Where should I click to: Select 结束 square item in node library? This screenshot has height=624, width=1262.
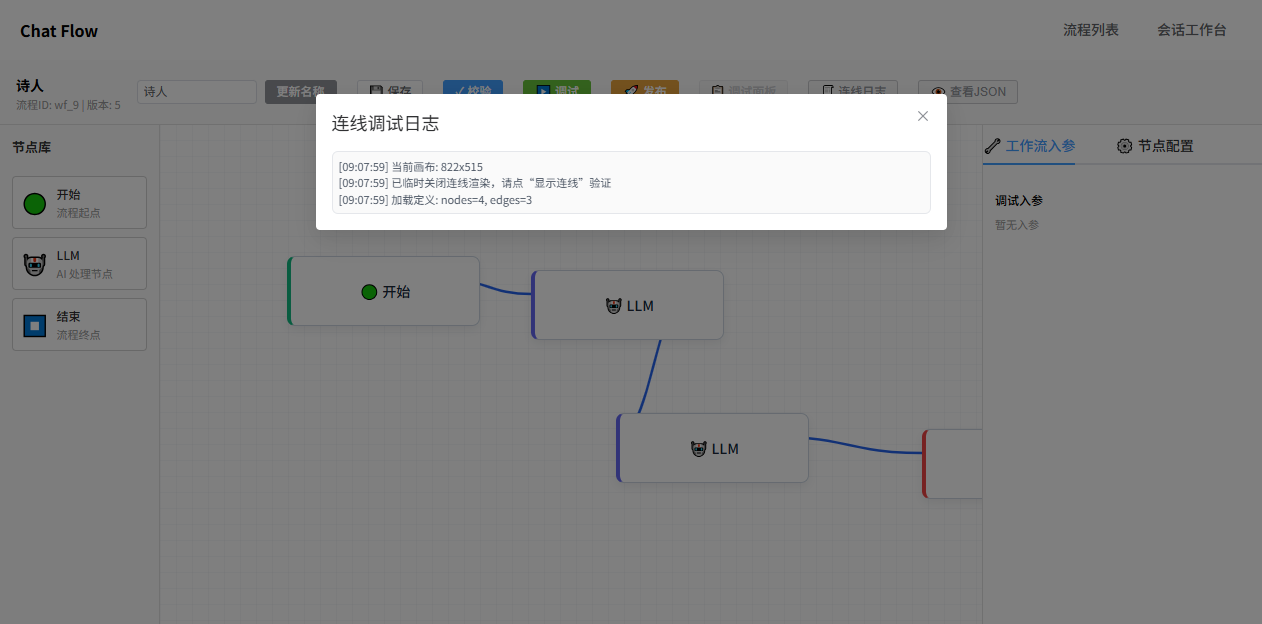(79, 324)
